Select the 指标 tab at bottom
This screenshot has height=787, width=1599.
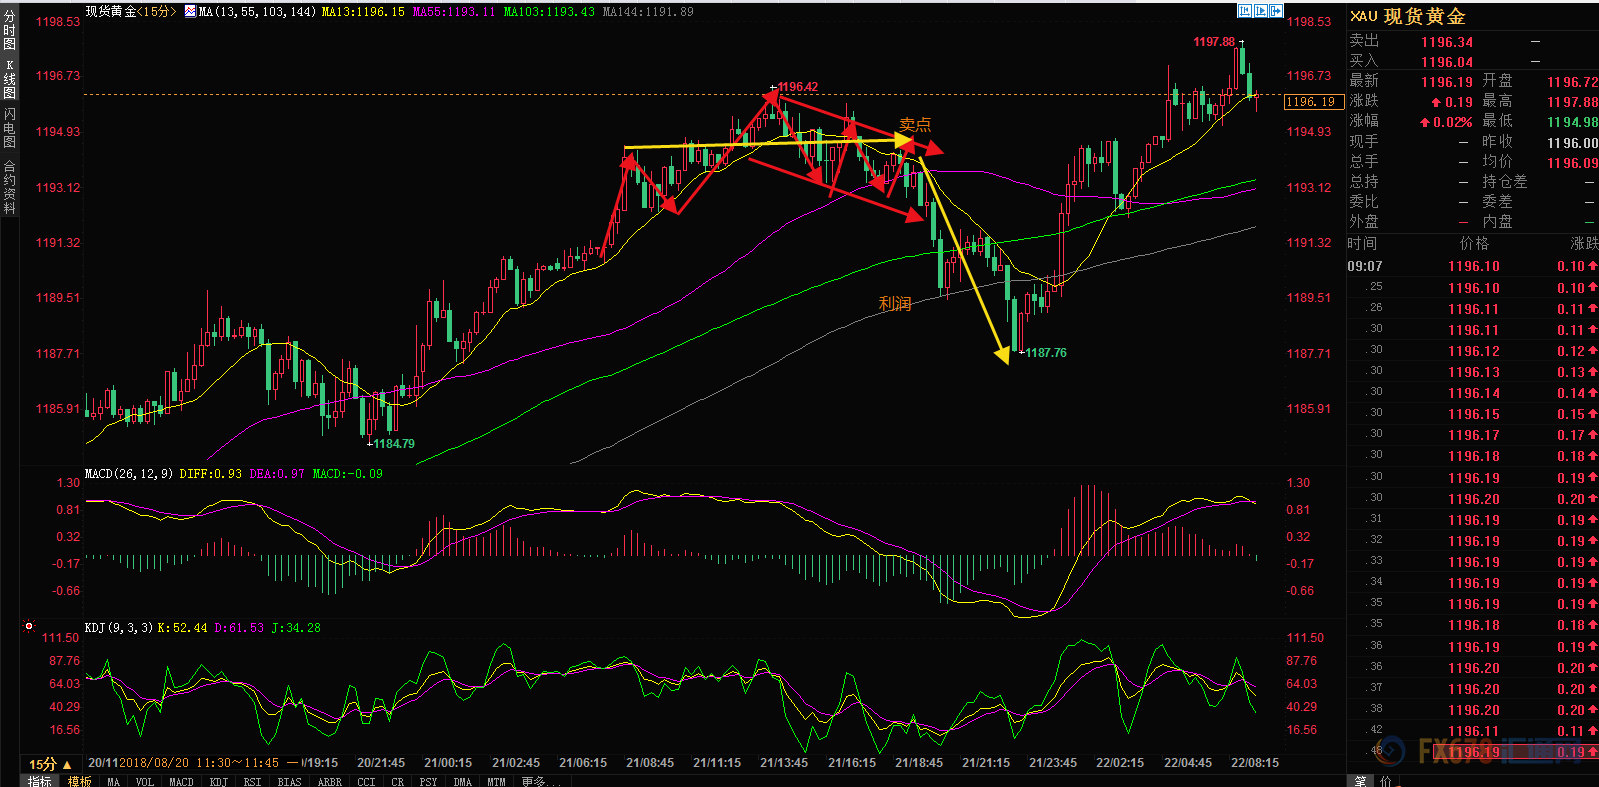pyautogui.click(x=40, y=781)
